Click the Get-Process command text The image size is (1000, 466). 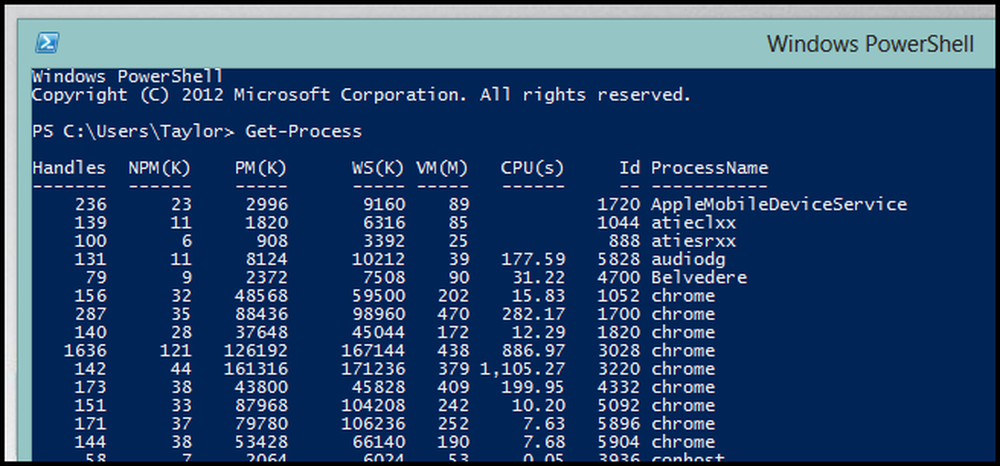(x=304, y=132)
